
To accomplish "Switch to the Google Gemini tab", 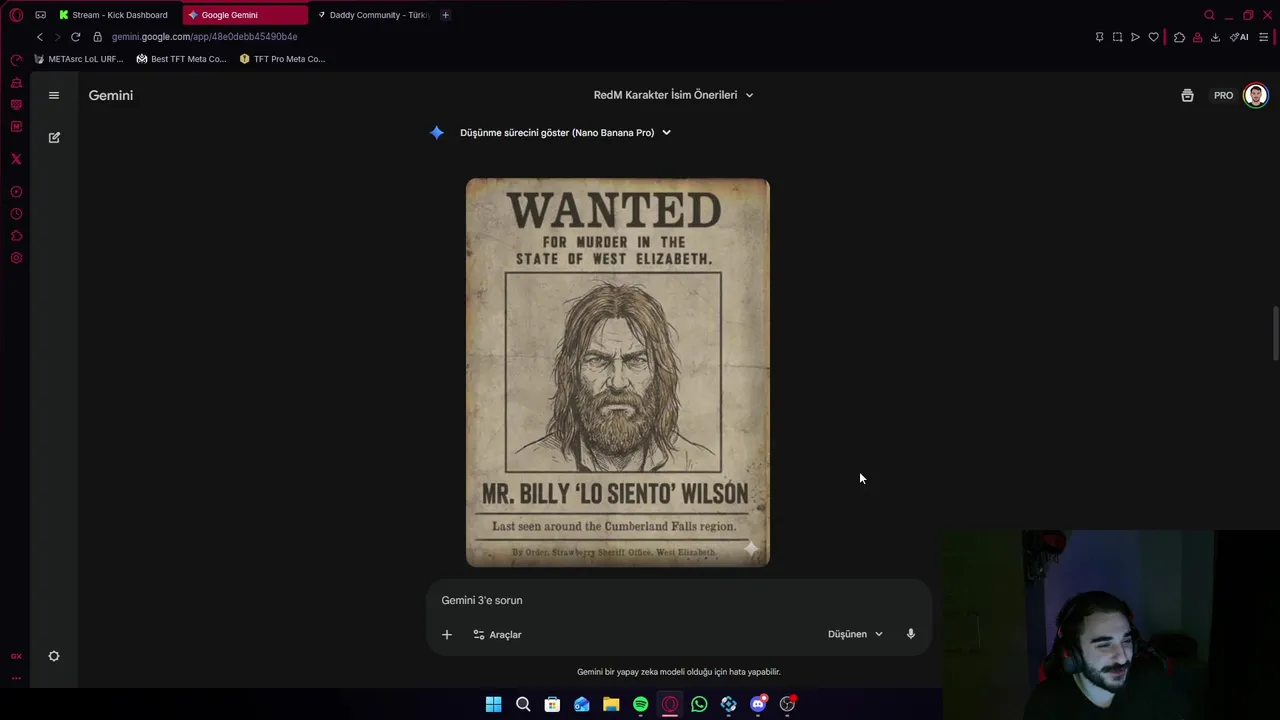I will click(x=245, y=15).
